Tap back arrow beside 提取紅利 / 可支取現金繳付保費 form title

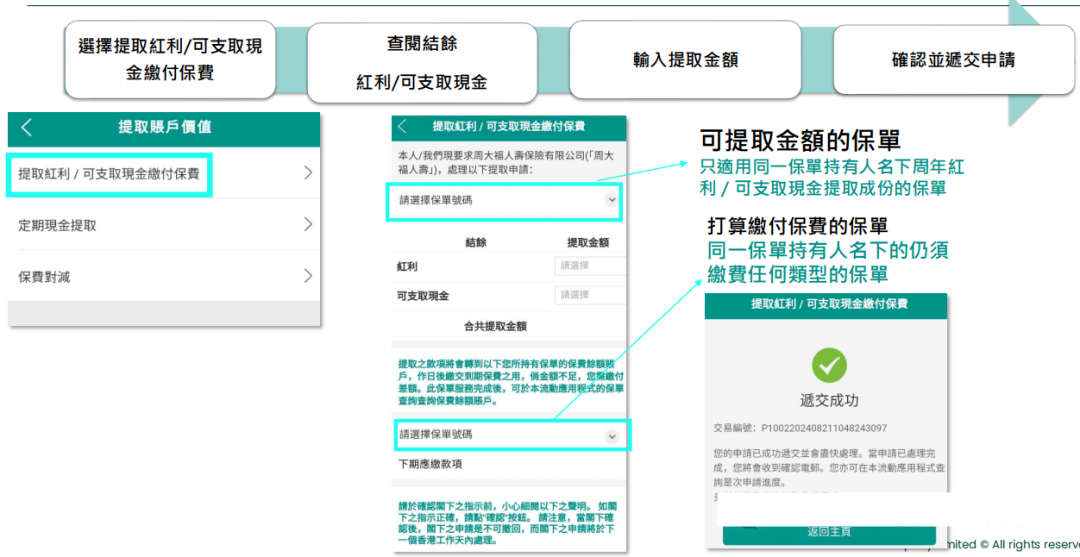403,127
